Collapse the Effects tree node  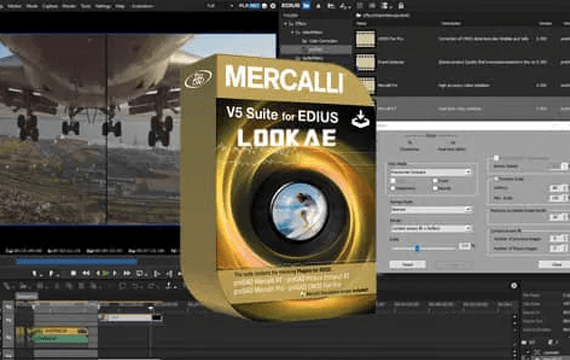tap(286, 24)
